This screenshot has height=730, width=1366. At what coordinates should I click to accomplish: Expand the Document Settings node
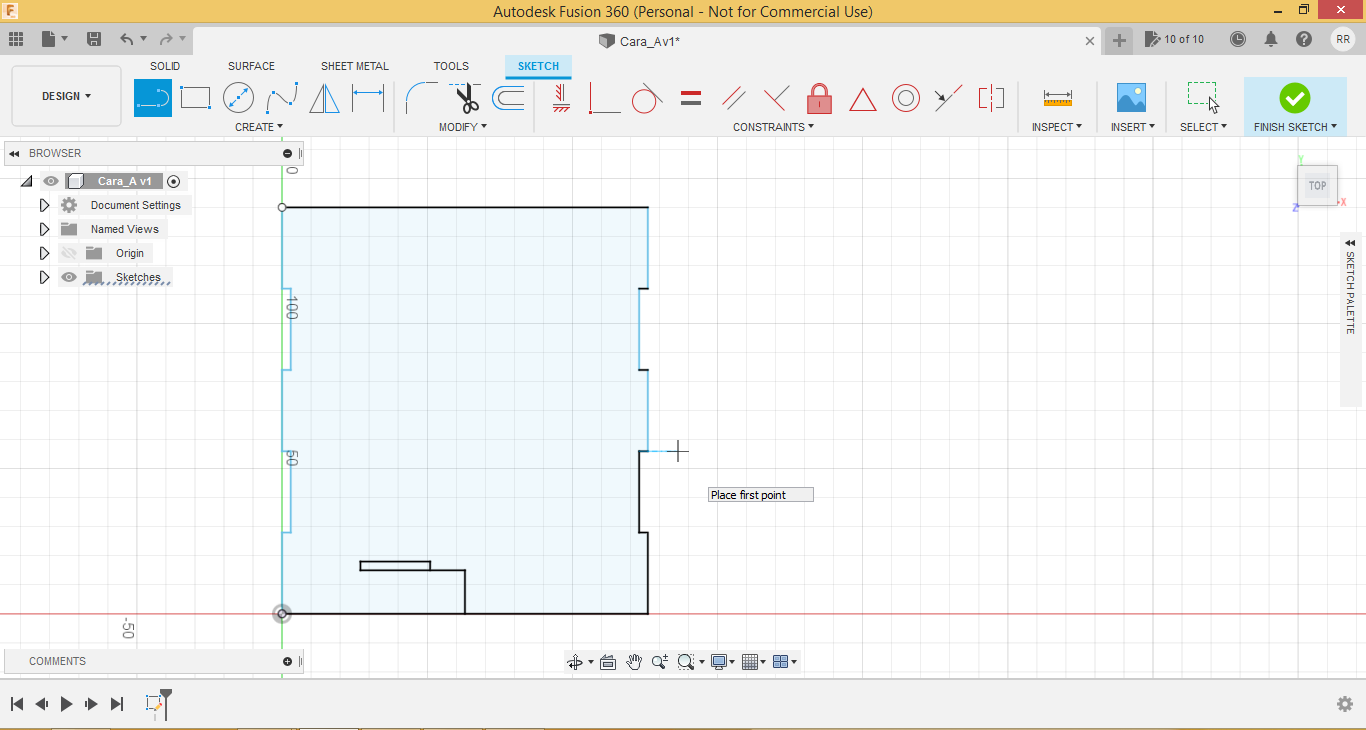point(44,205)
